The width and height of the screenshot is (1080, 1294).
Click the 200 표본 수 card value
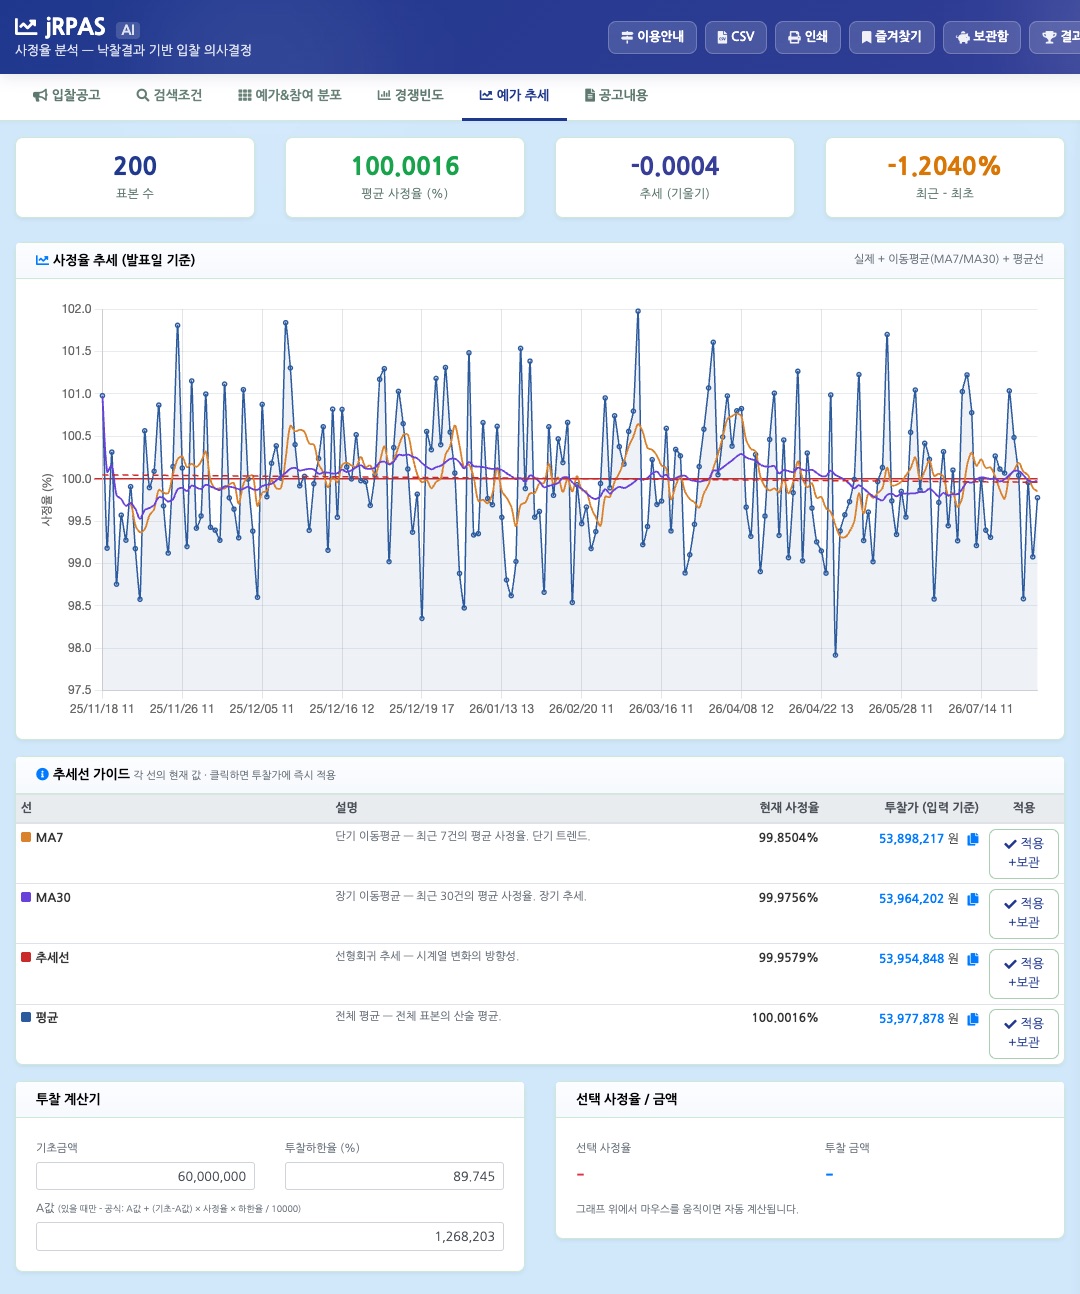point(135,166)
